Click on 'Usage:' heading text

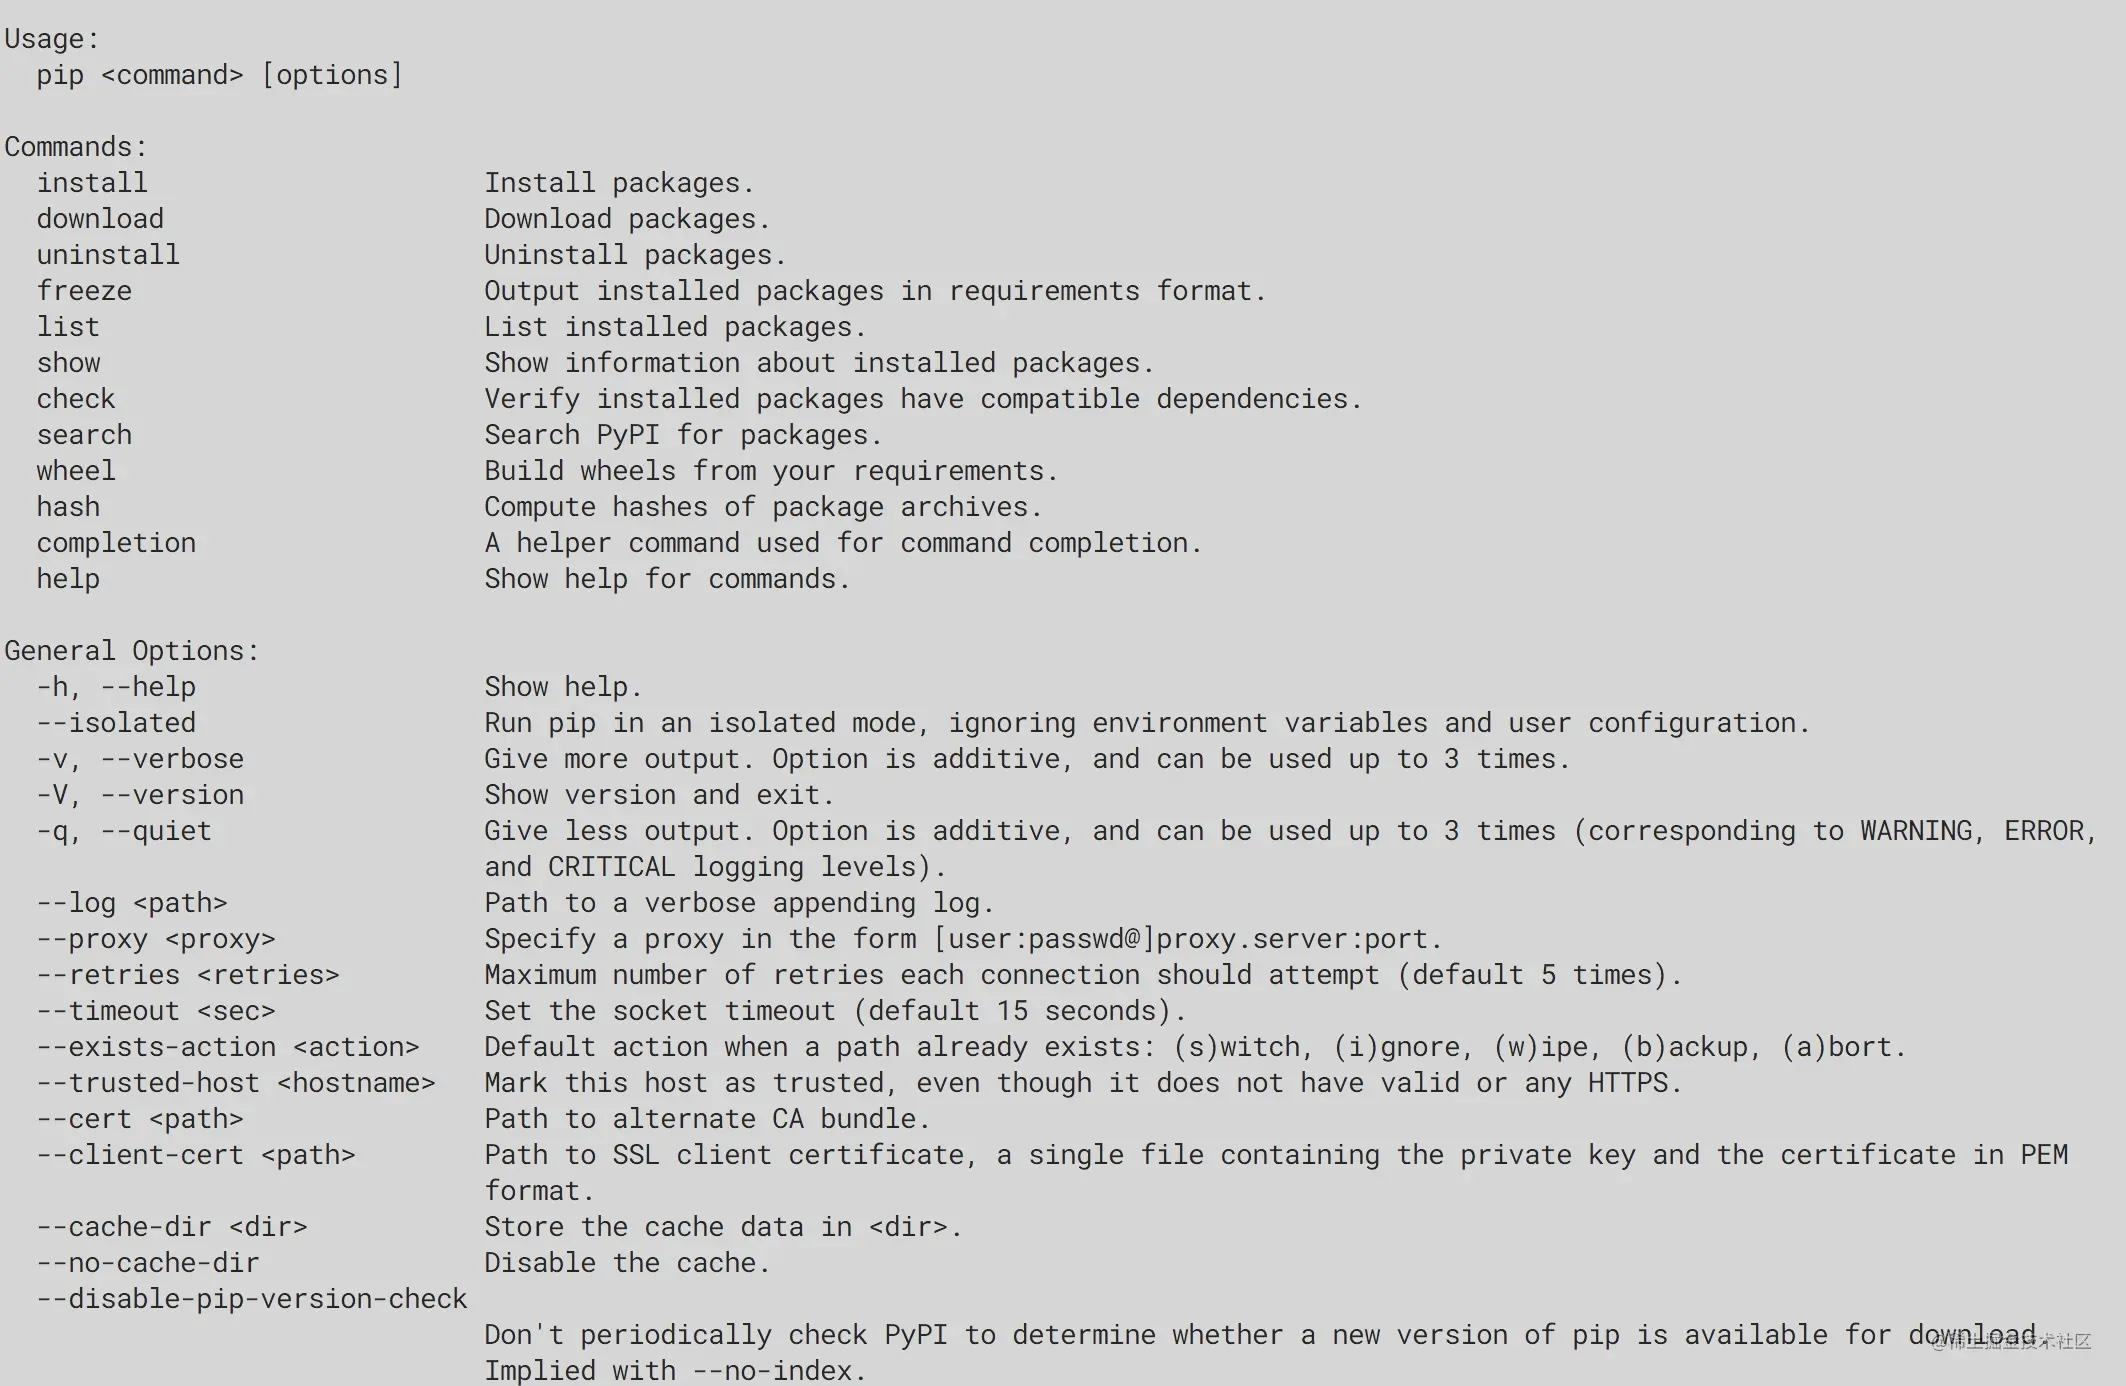52,40
